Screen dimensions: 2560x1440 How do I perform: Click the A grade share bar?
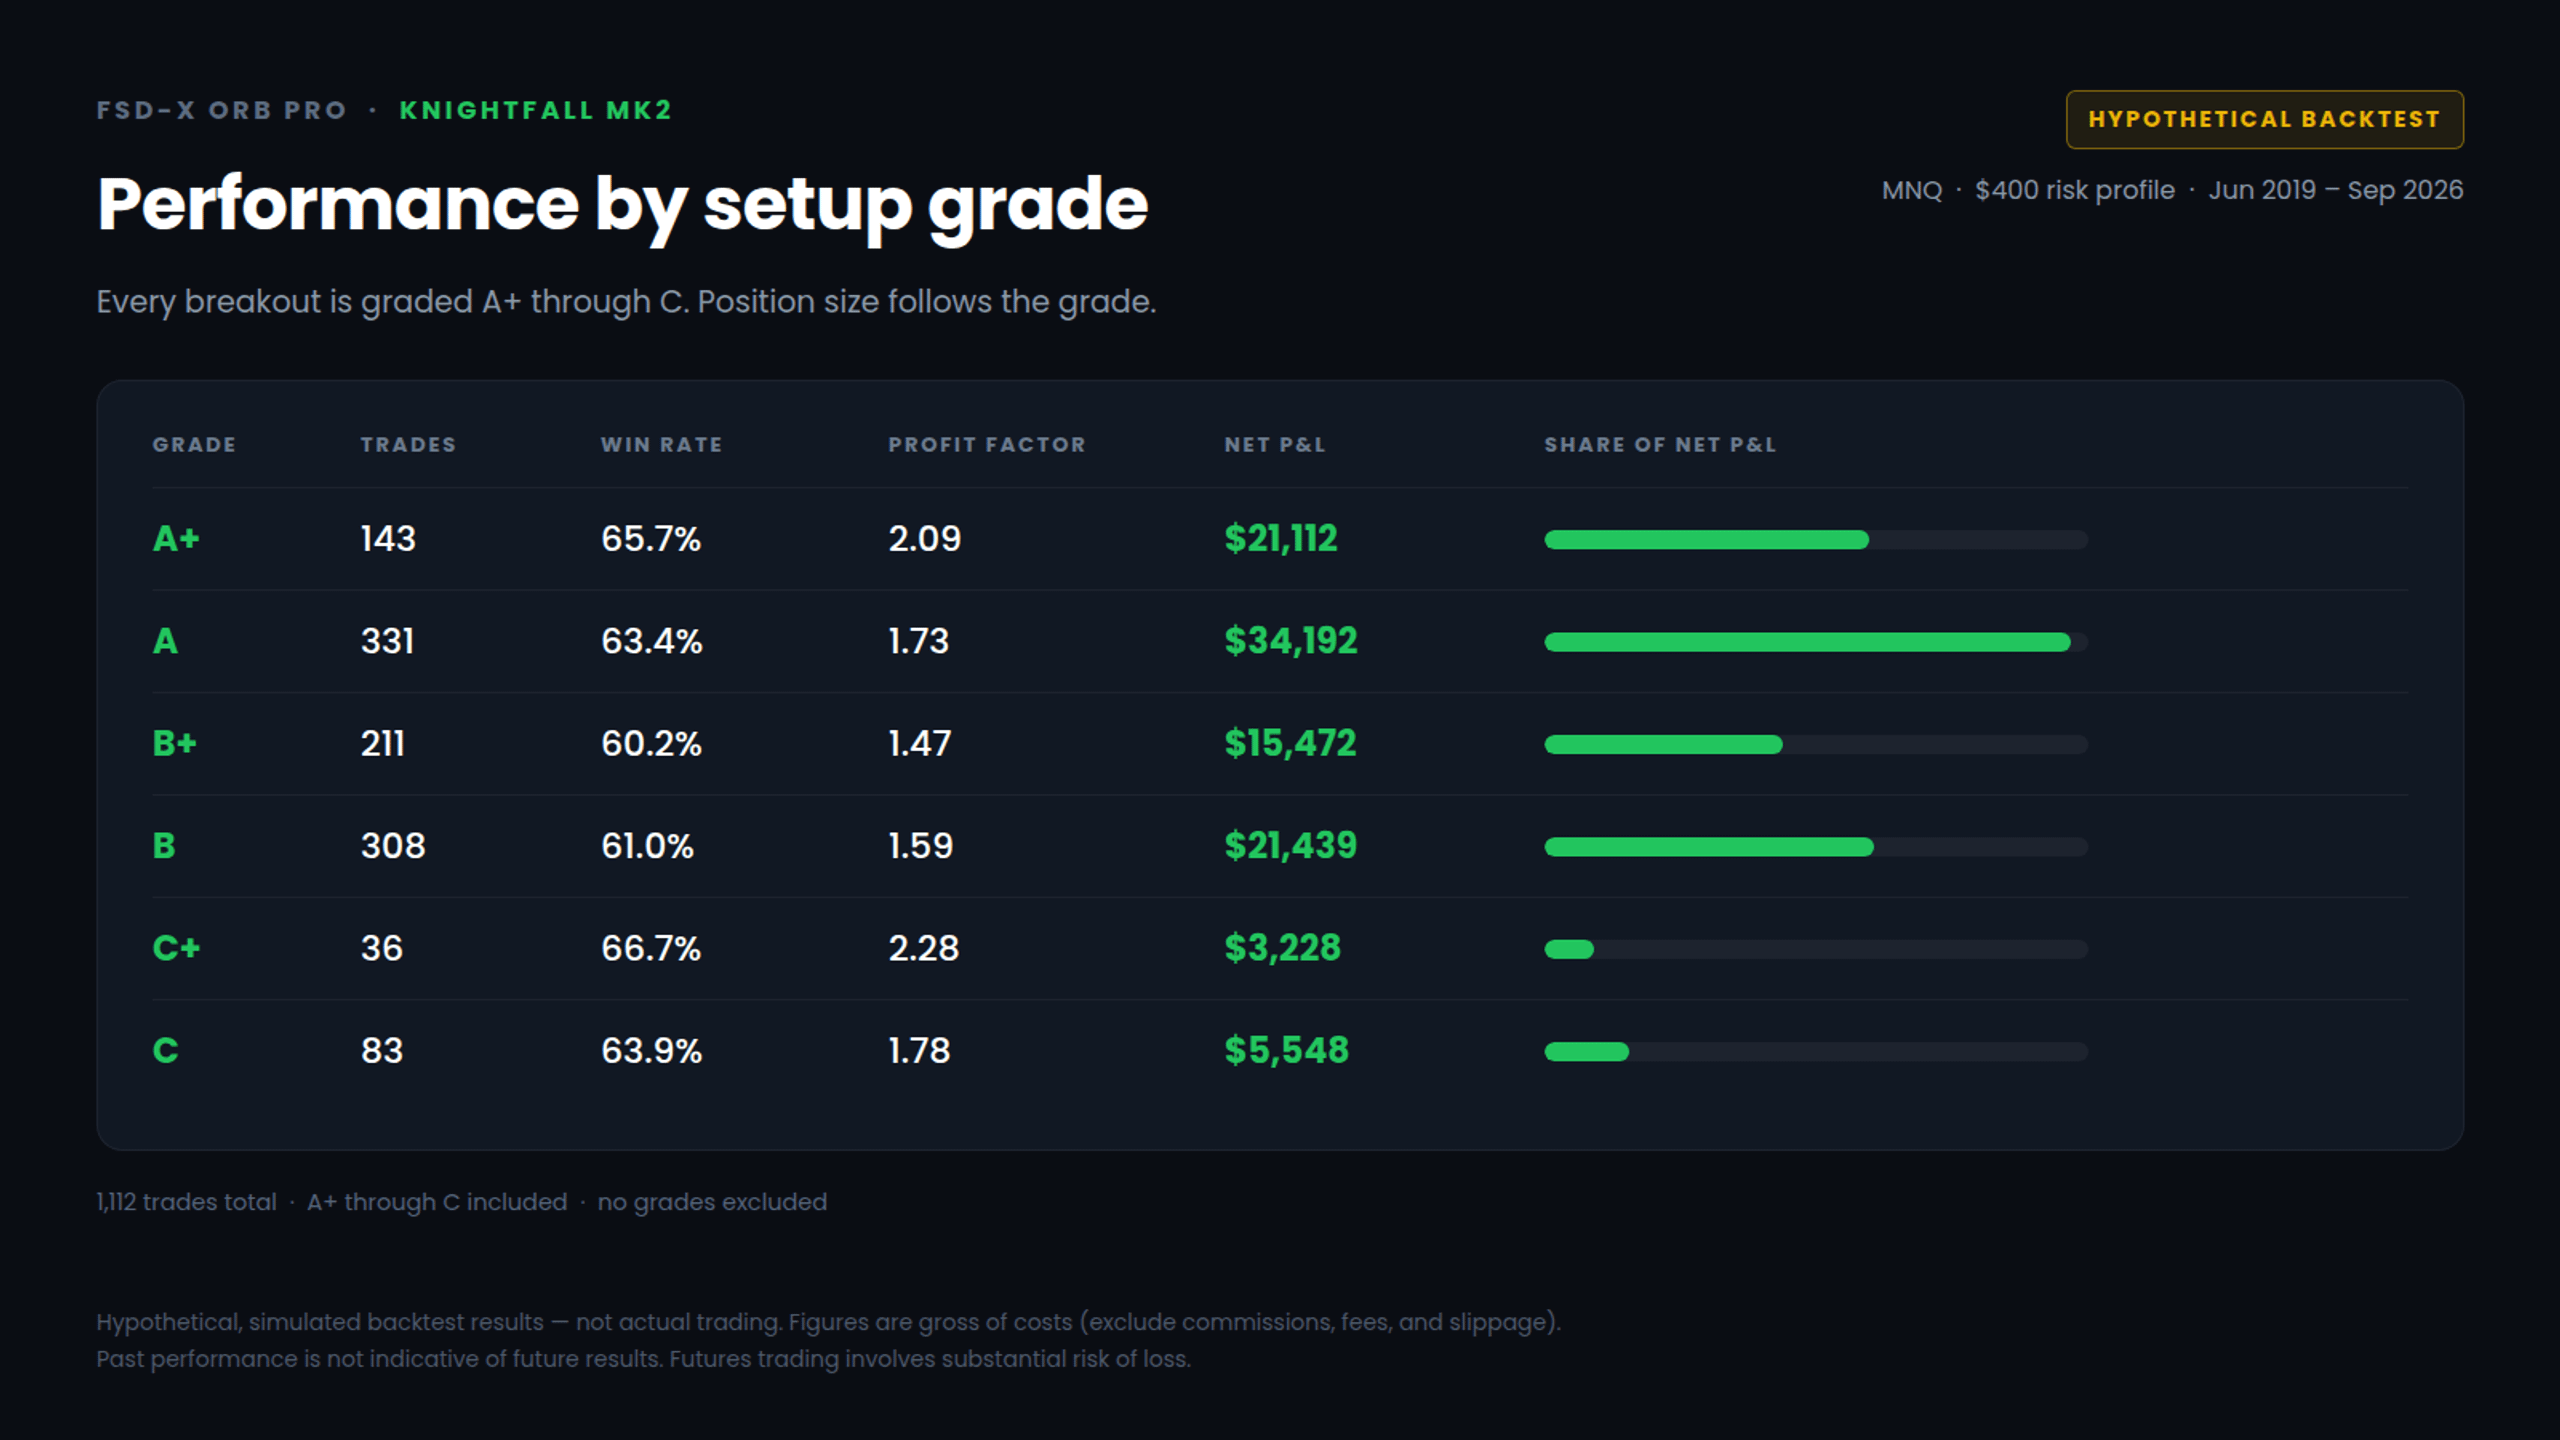click(x=1816, y=642)
